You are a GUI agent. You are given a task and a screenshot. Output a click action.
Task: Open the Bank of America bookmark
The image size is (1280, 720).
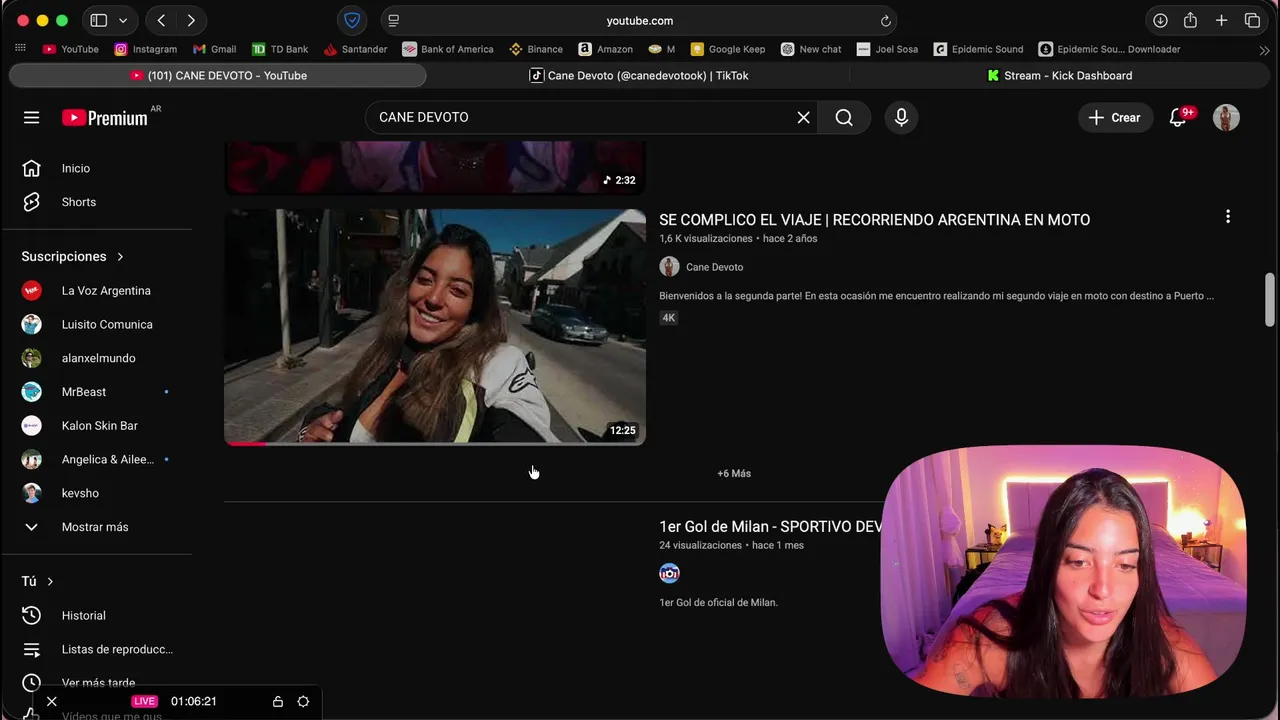448,49
